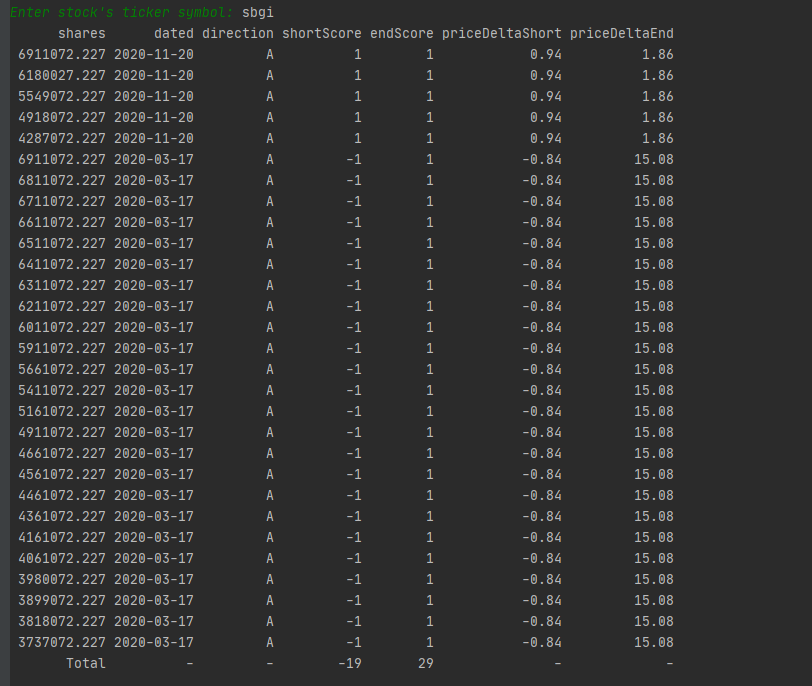Select shares value 5161072.227

pos(62,412)
